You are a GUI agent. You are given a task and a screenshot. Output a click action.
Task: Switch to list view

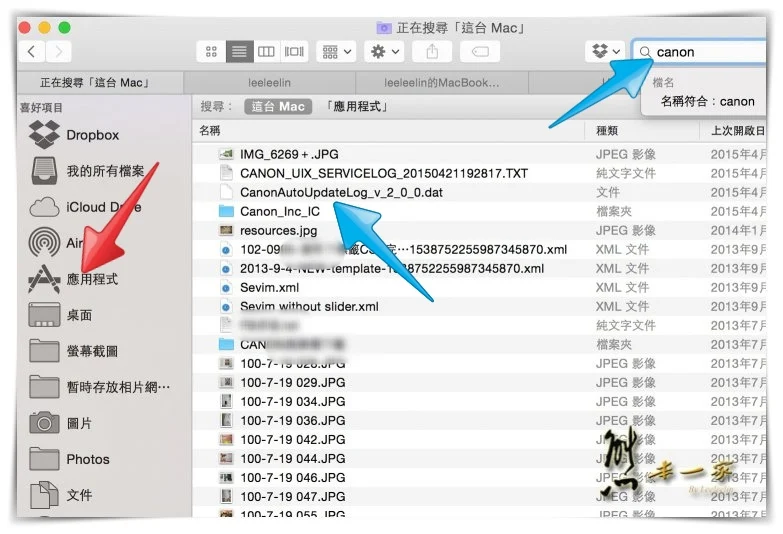[239, 51]
